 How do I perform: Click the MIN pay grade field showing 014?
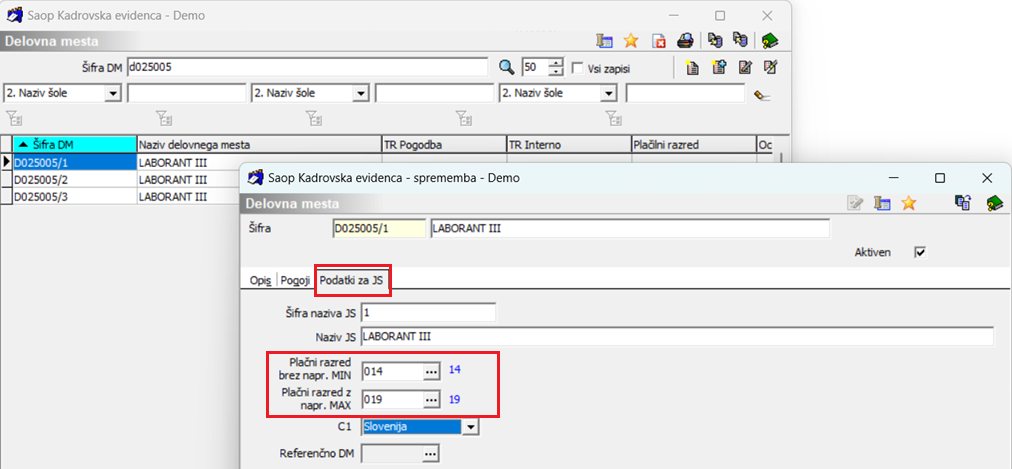tap(392, 371)
